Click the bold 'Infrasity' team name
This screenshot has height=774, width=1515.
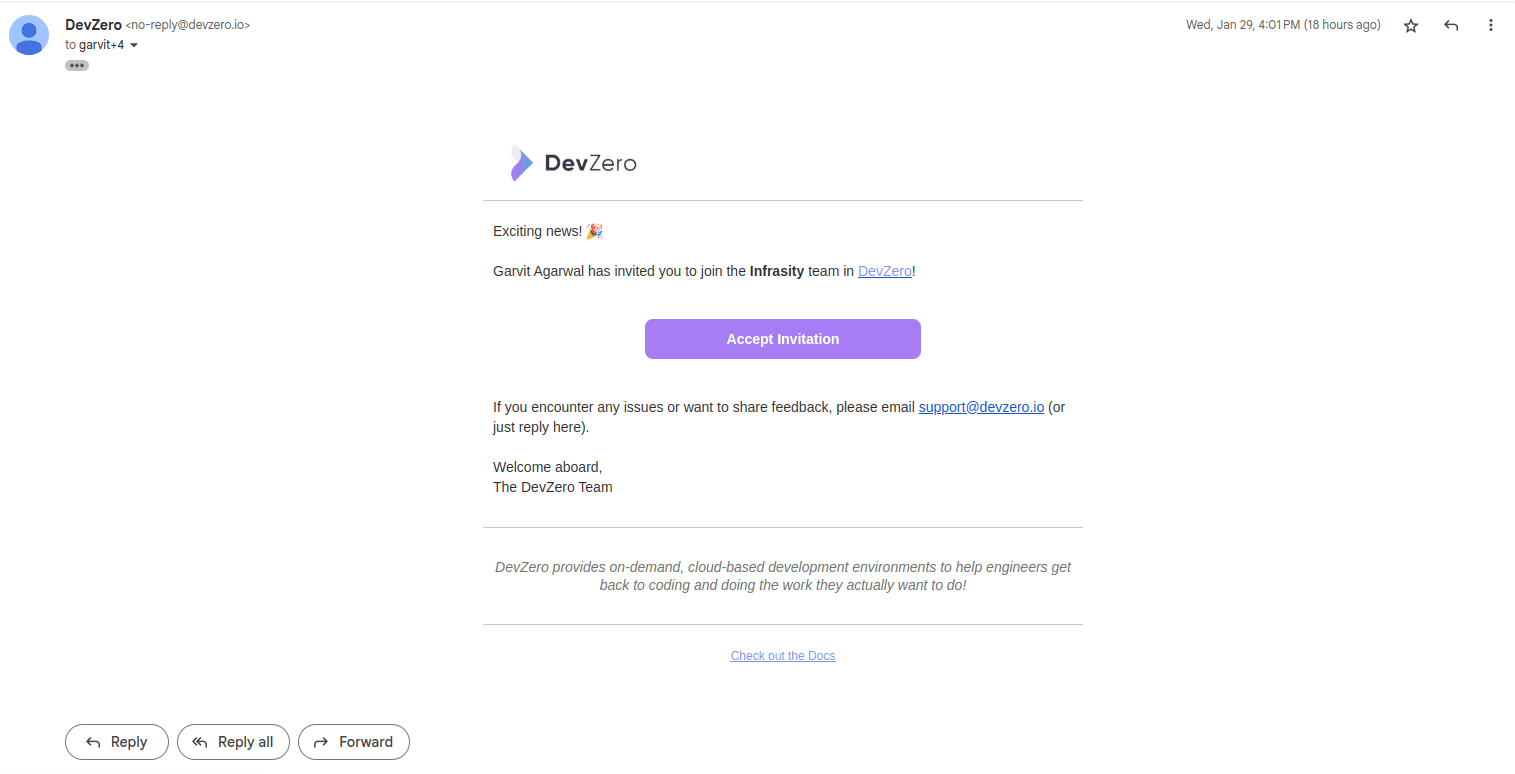(x=777, y=271)
